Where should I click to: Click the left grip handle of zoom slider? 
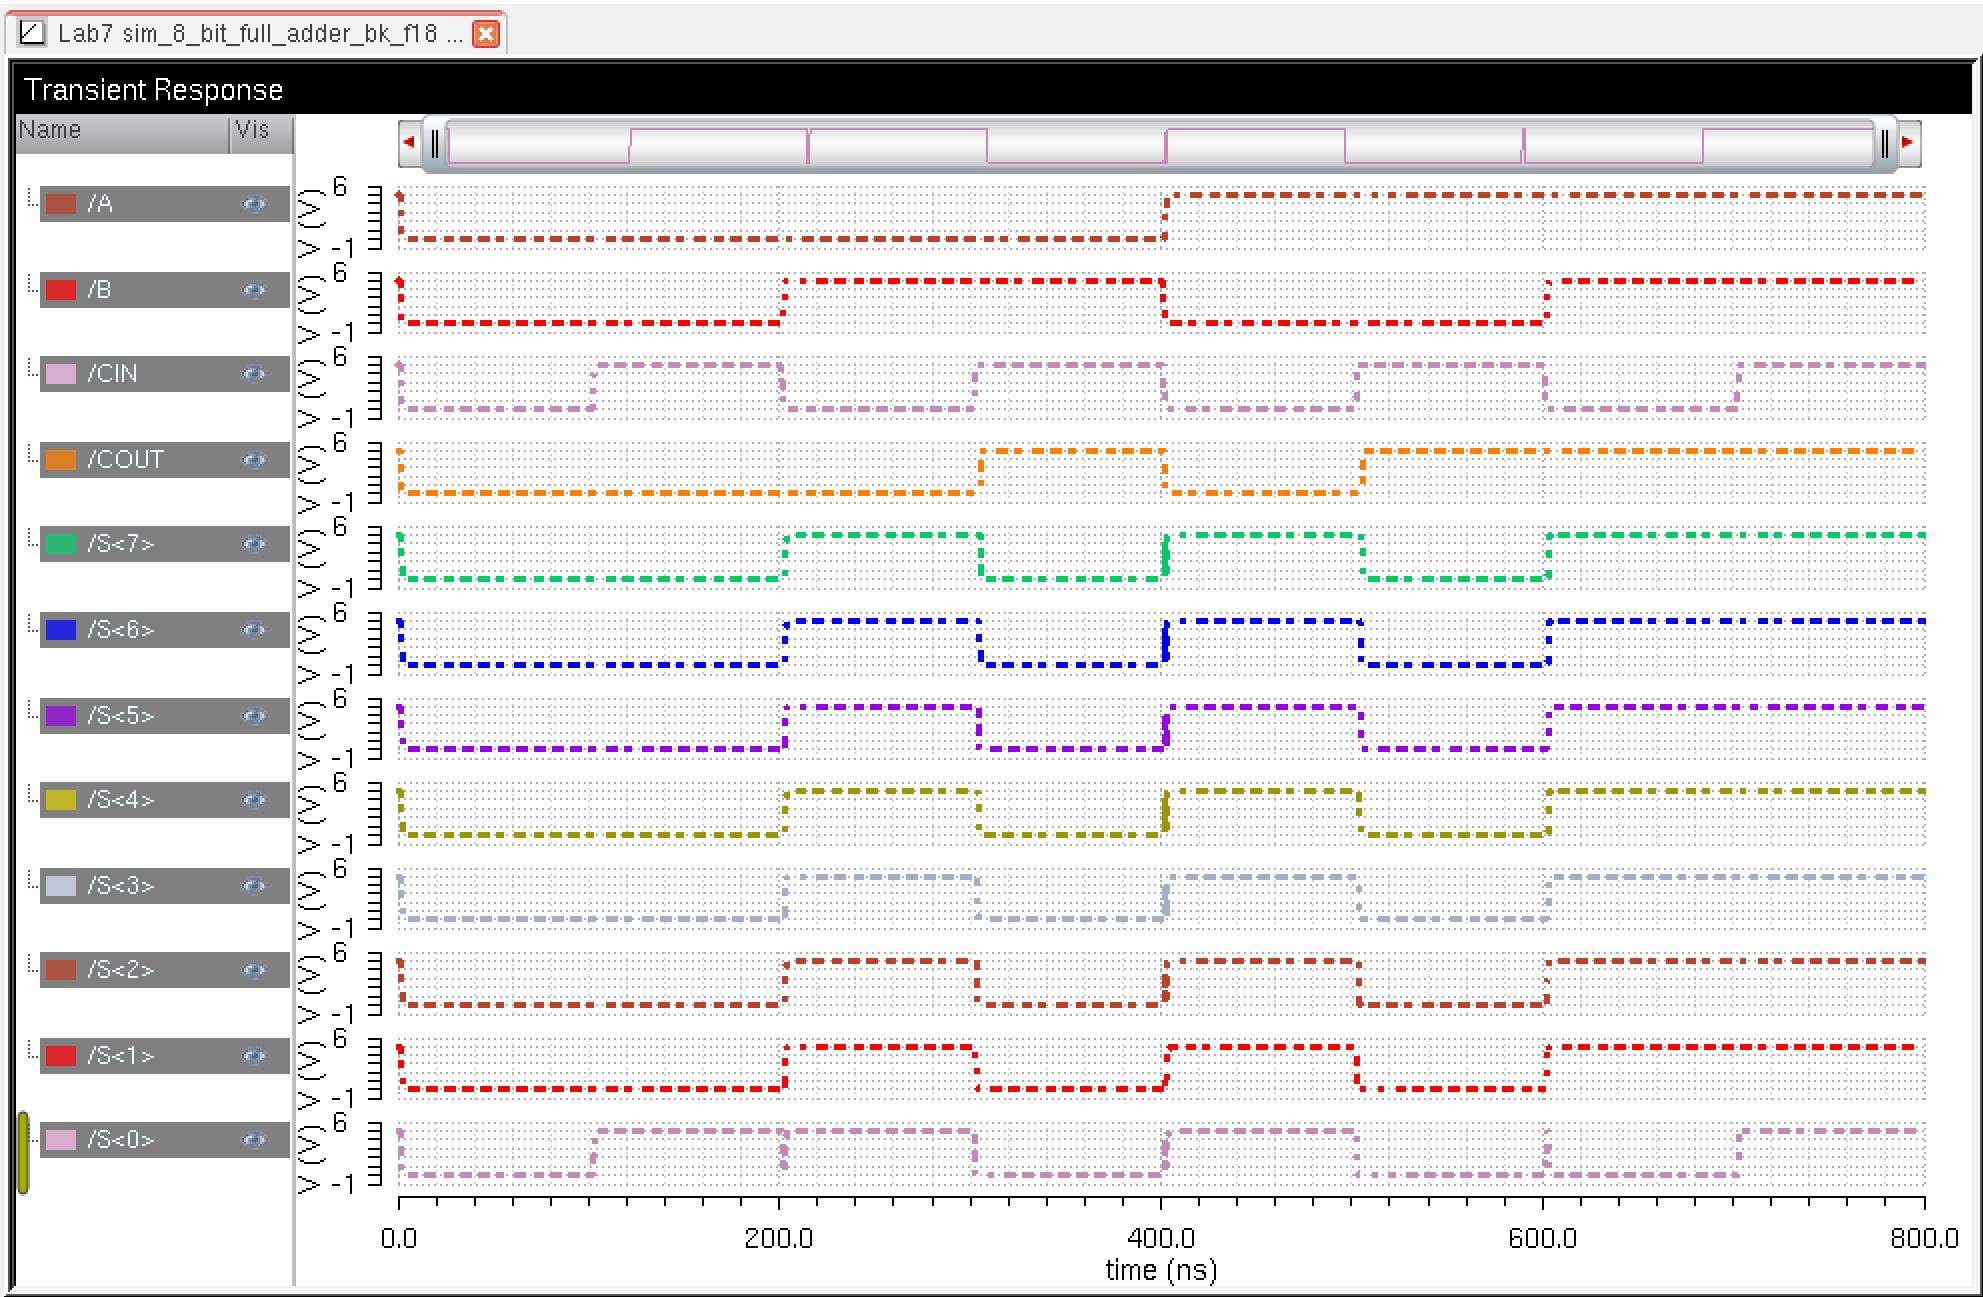click(435, 144)
